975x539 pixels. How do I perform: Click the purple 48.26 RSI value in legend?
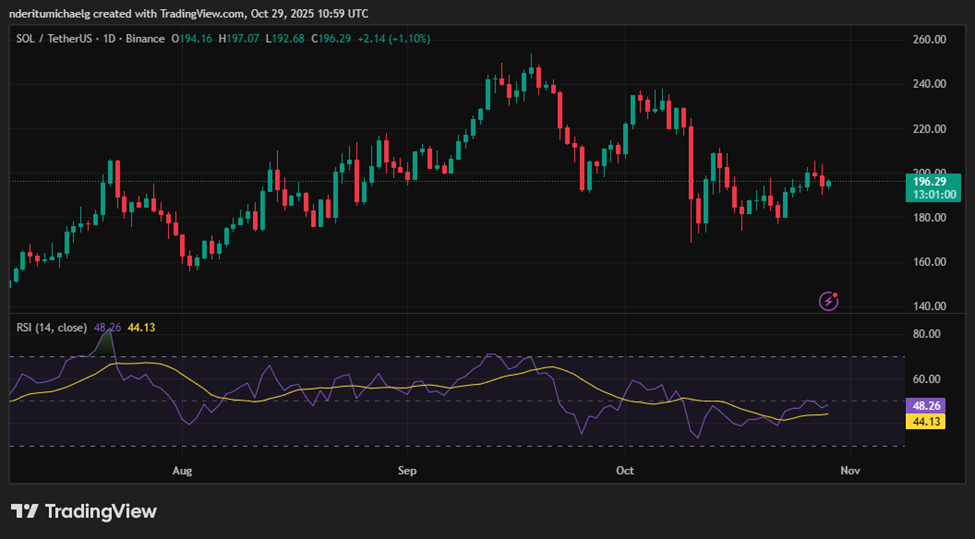[x=107, y=327]
